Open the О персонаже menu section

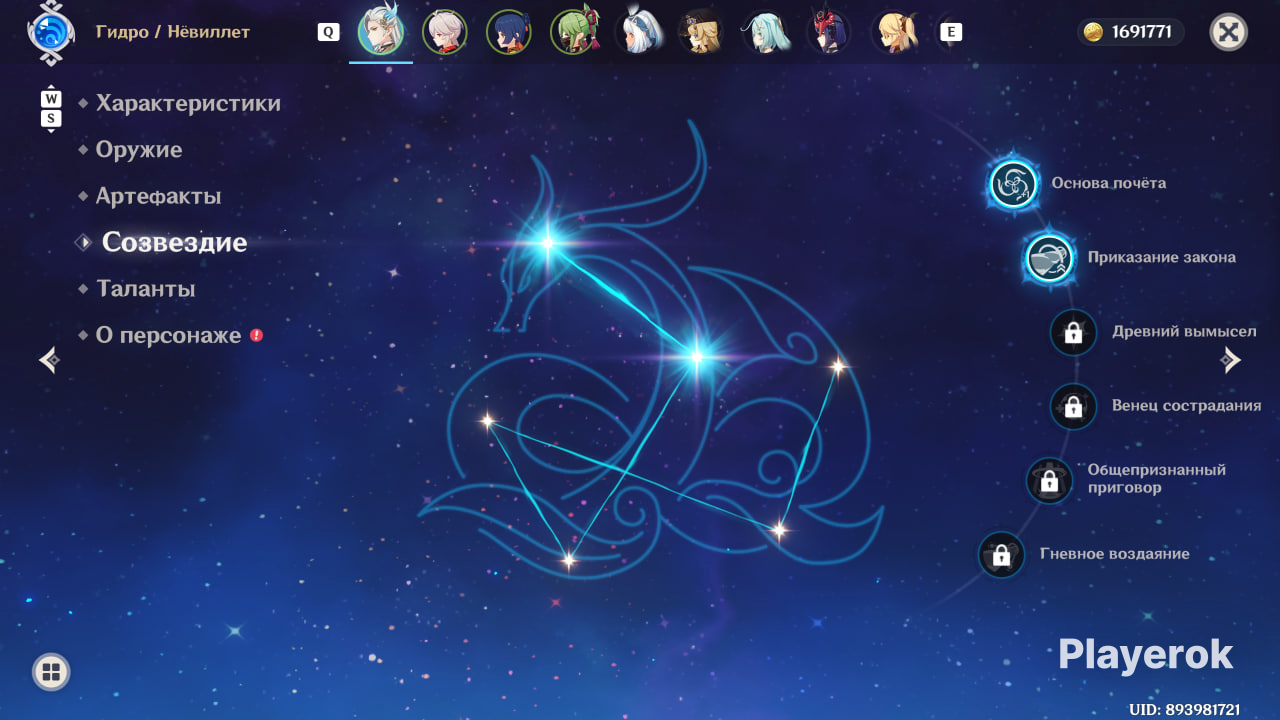168,335
